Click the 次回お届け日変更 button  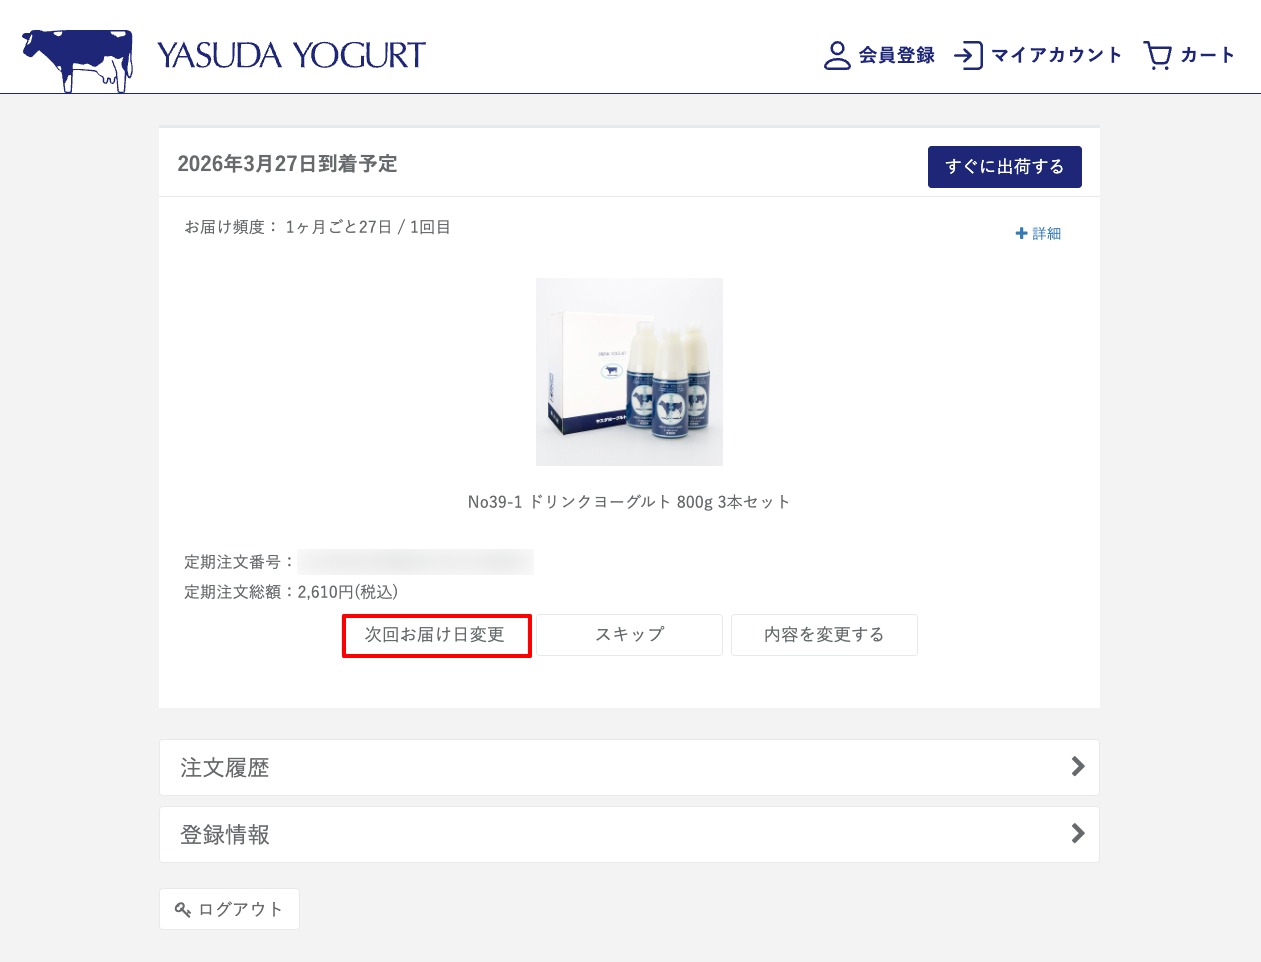[x=436, y=635]
